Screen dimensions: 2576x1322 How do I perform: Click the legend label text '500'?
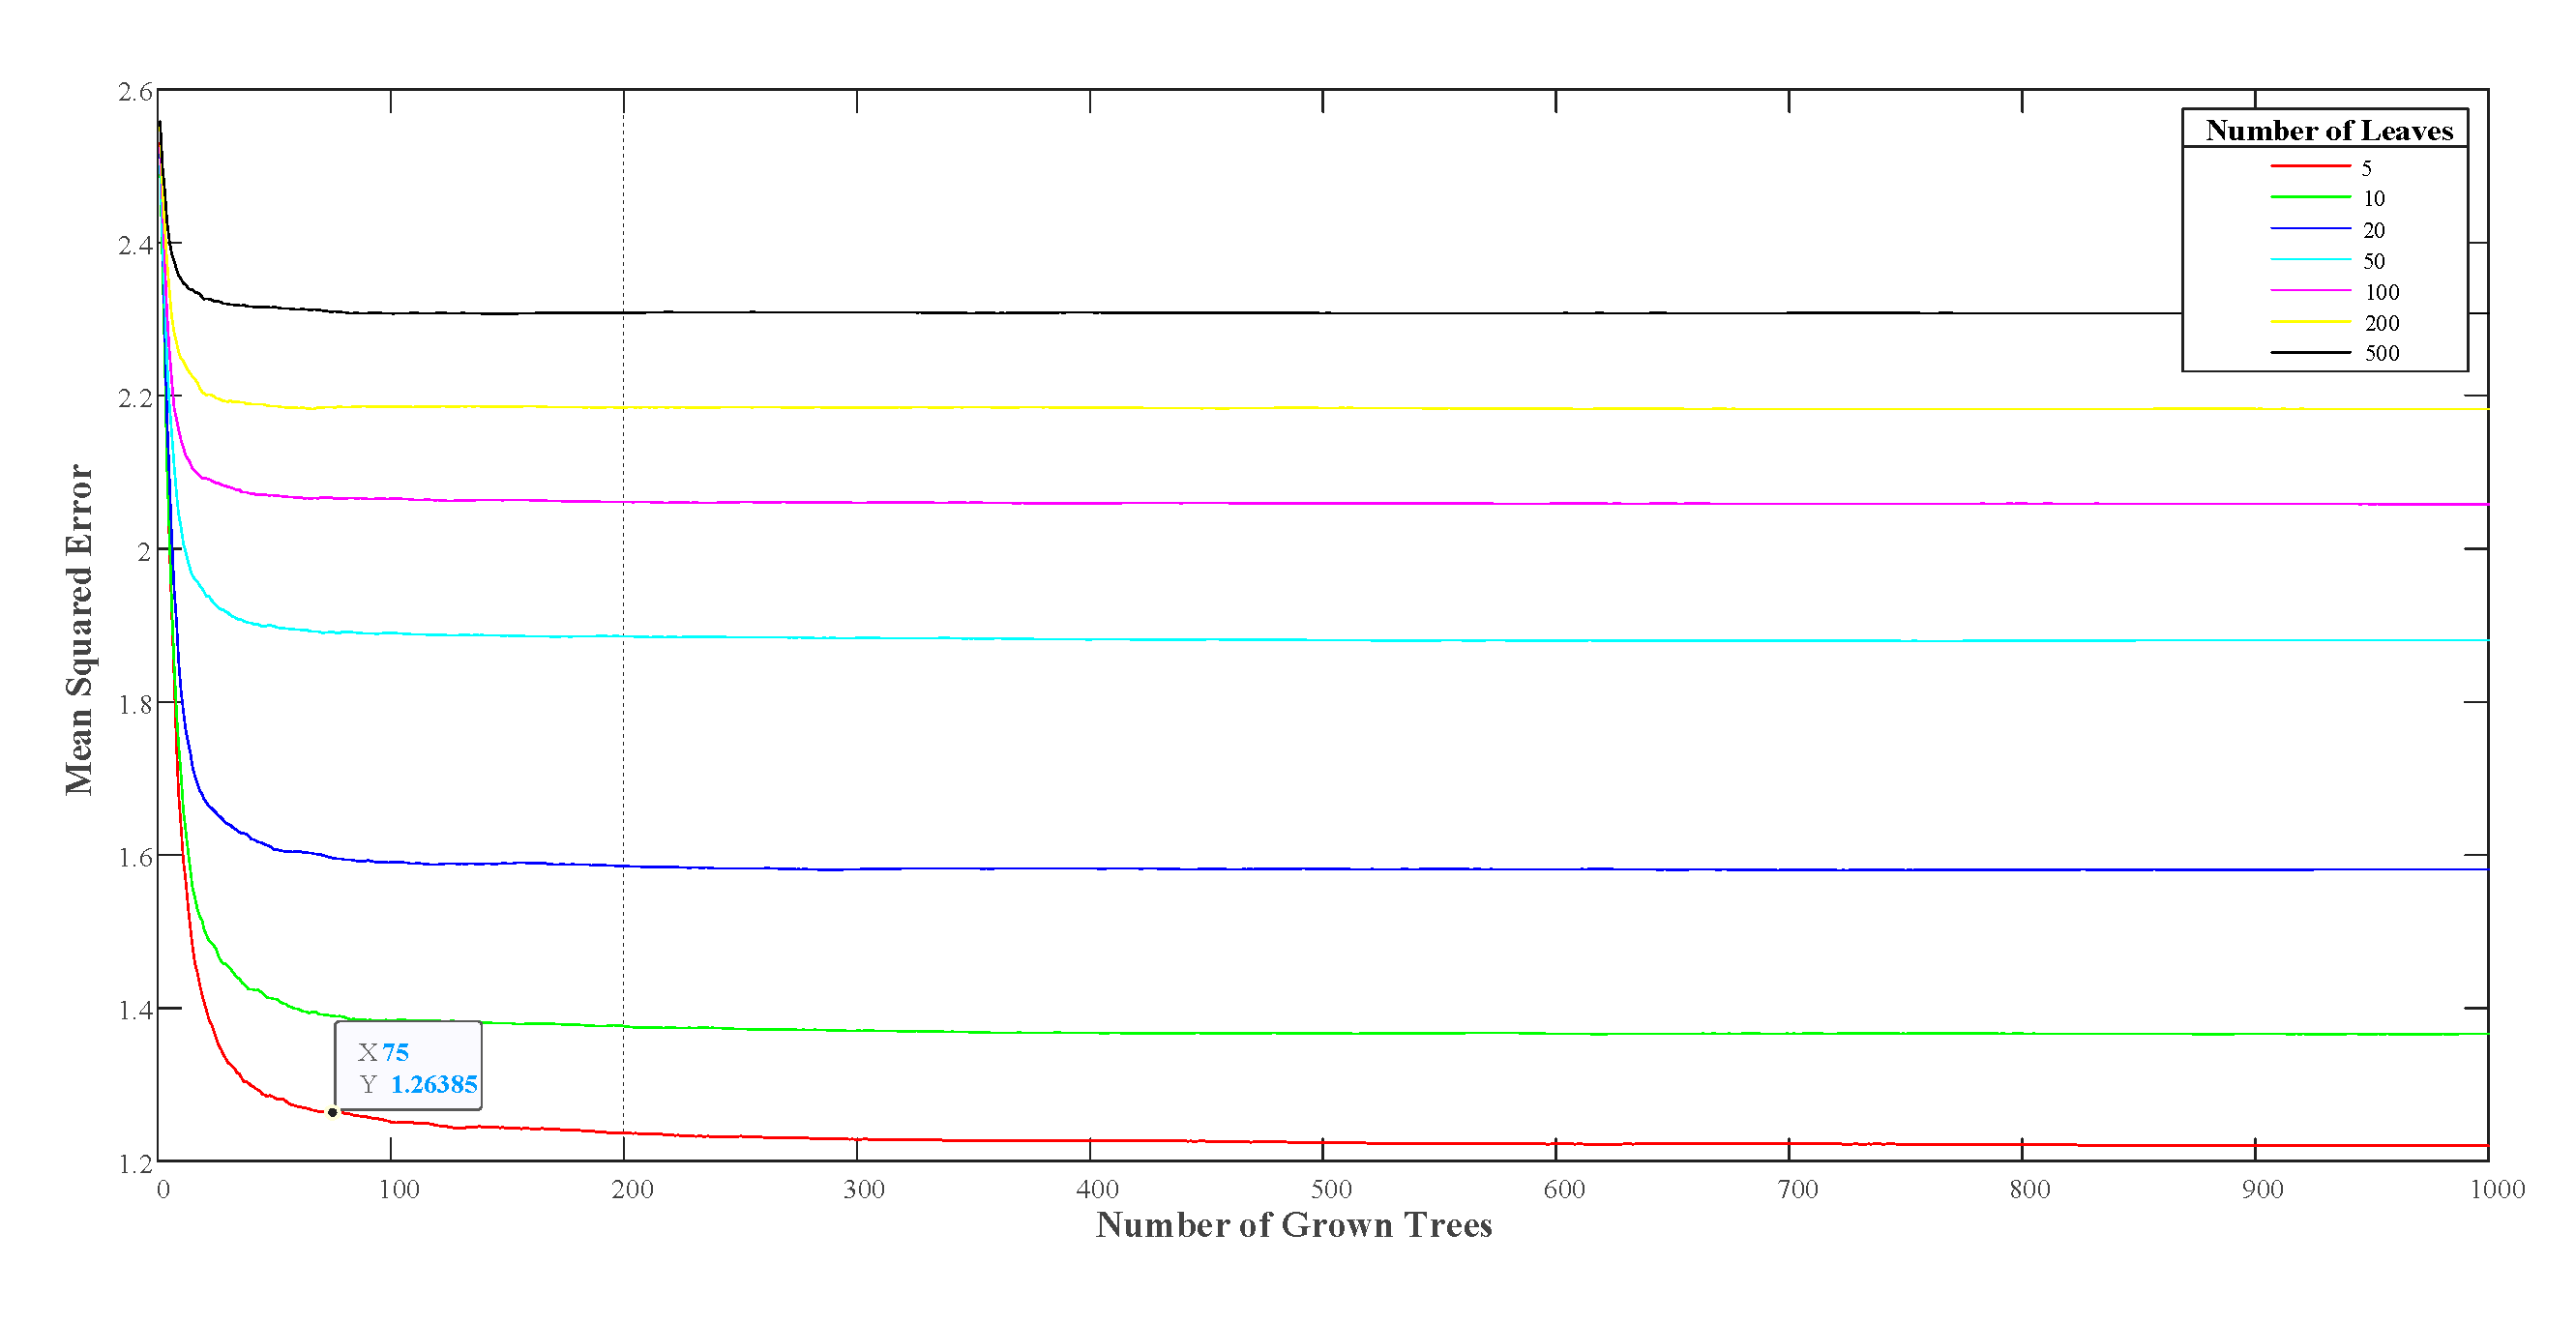[x=2381, y=353]
